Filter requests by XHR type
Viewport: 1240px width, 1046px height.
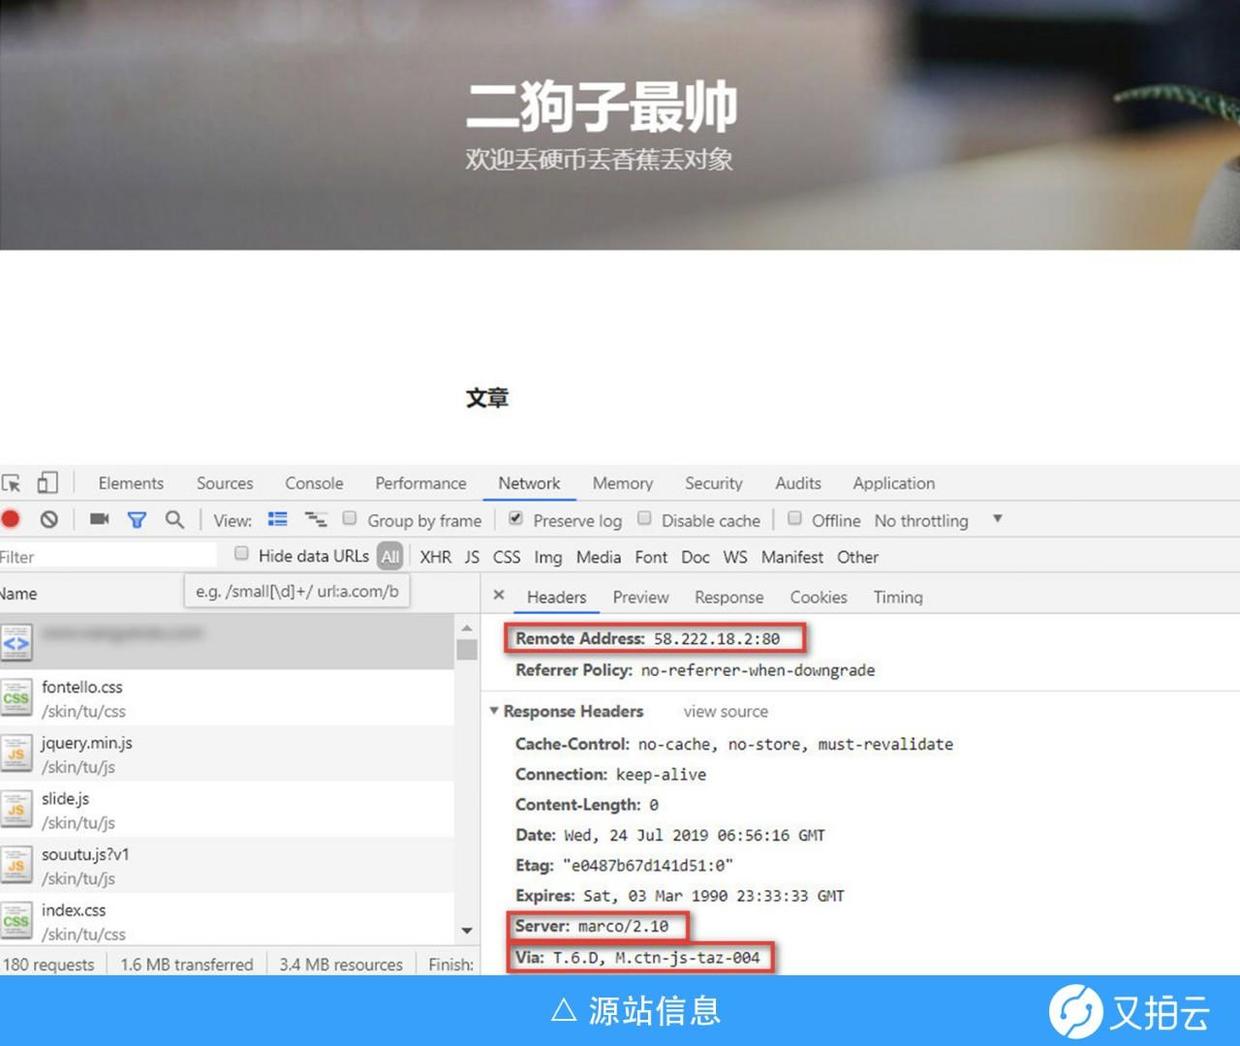coord(435,557)
